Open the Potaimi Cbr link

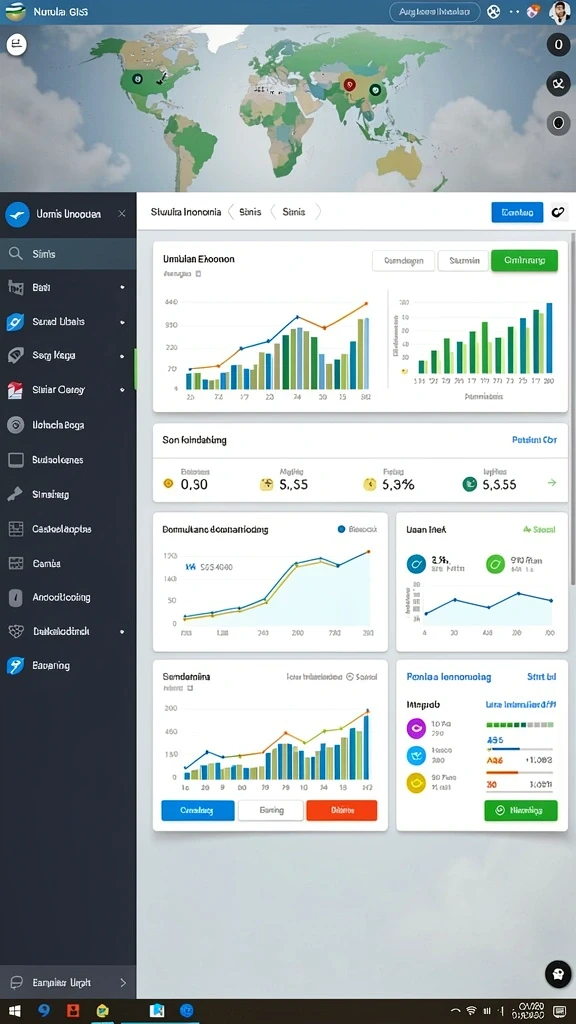pos(534,440)
